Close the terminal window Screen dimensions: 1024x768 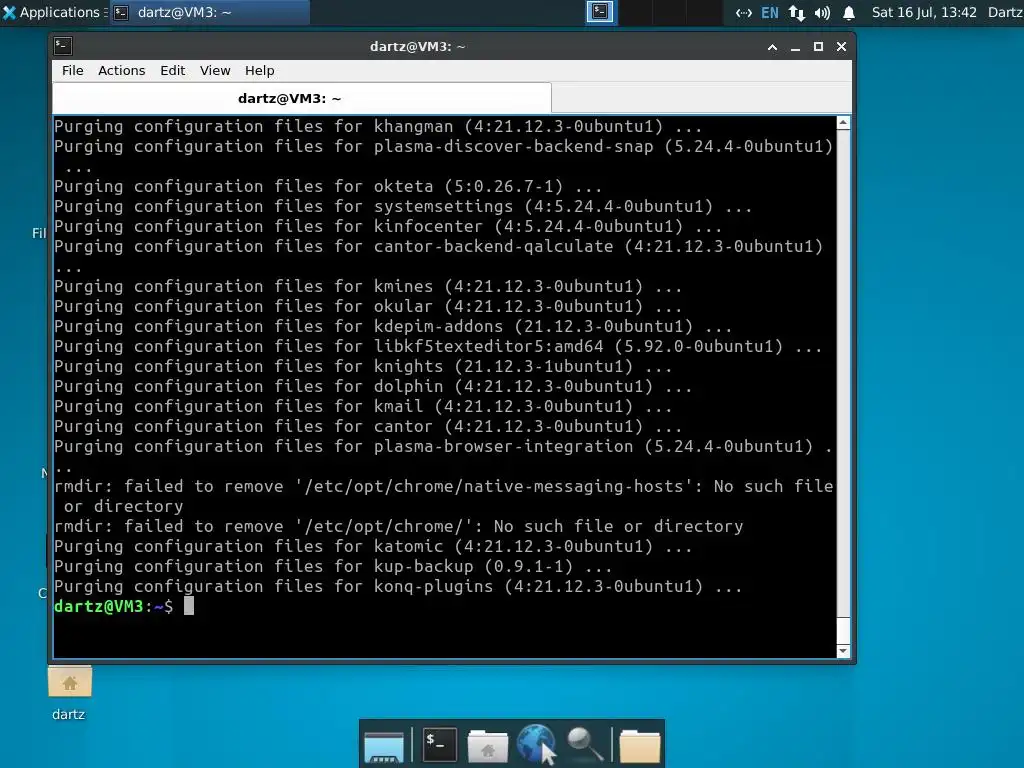pyautogui.click(x=841, y=47)
